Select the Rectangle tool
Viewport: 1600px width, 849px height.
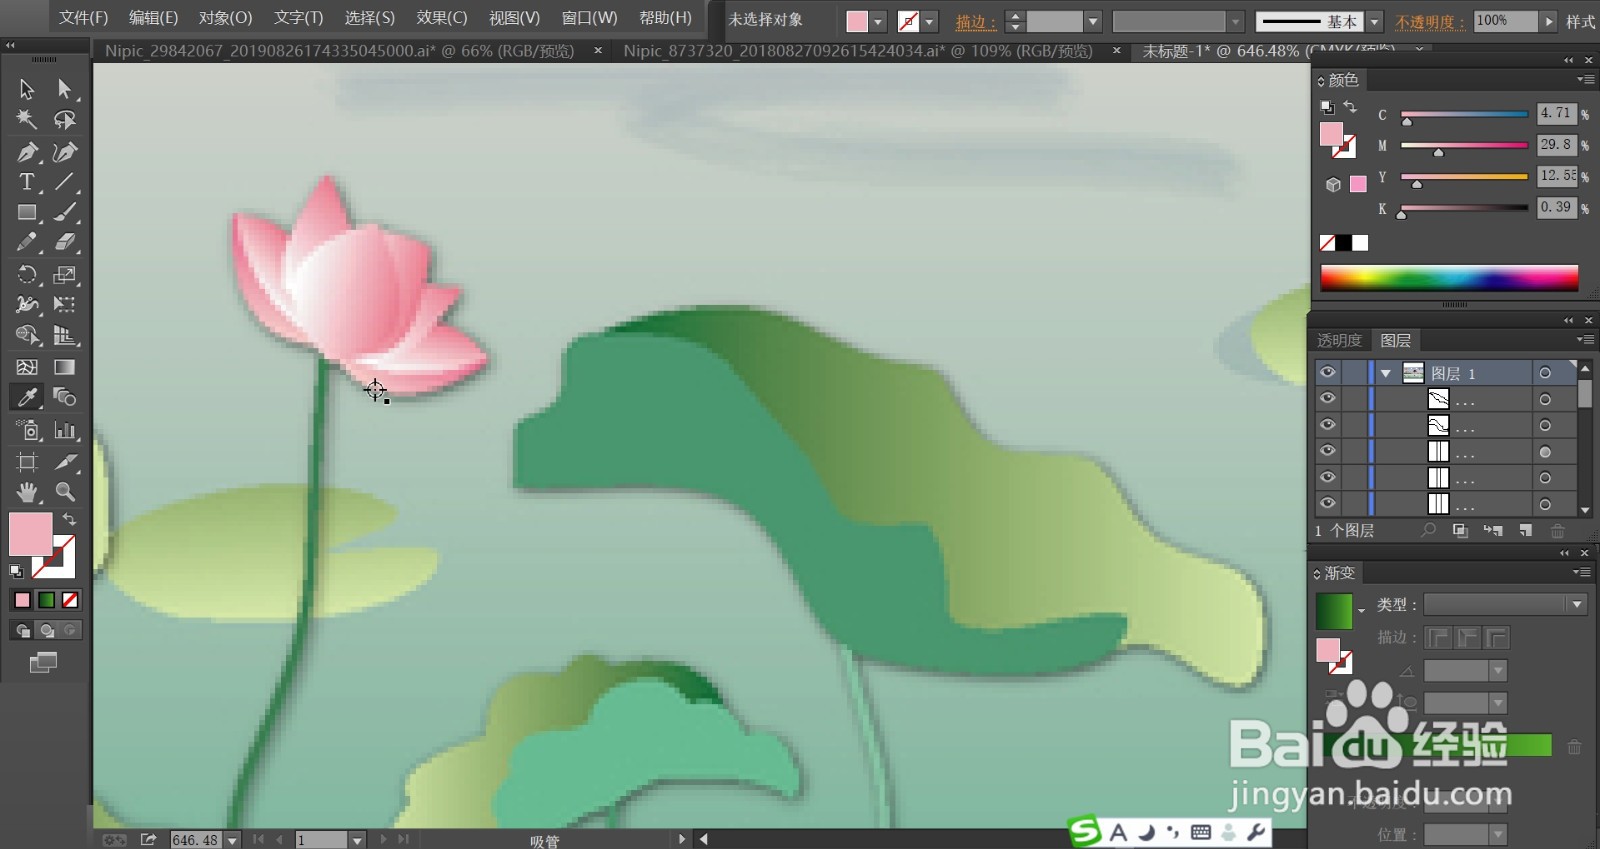(x=27, y=212)
